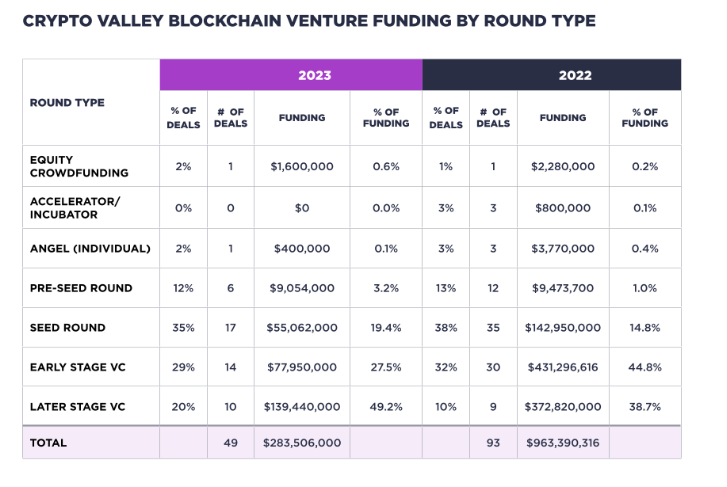Select the $55,062,000 seed round cell
This screenshot has width=727, height=487.
click(301, 327)
